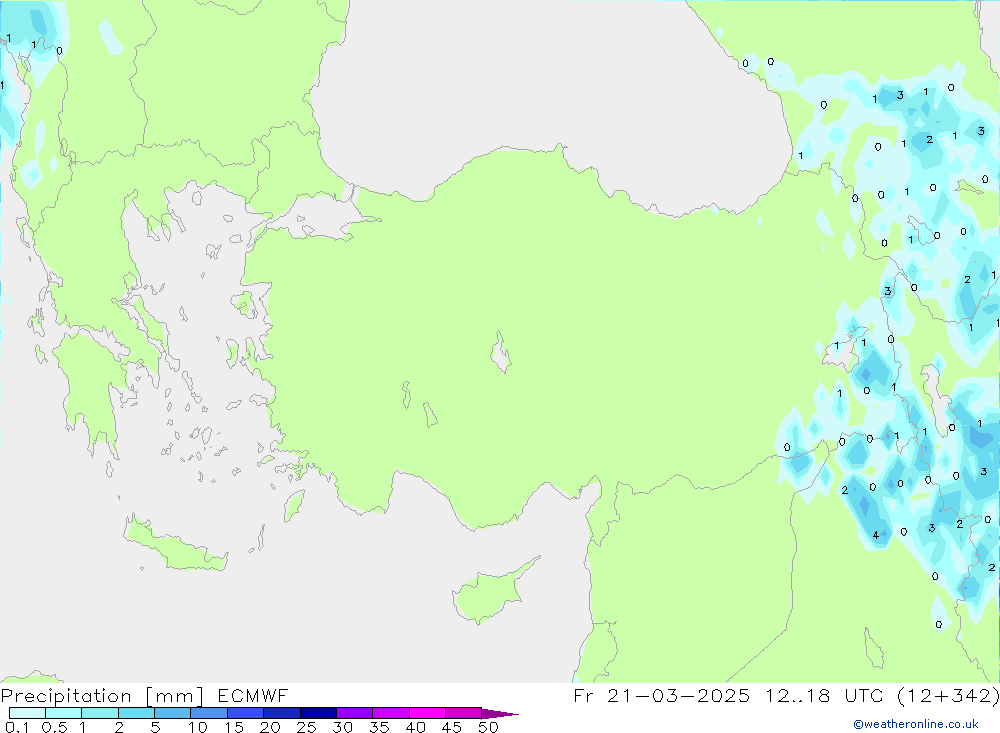1000x733 pixels.
Task: Click the "12..18 UTC" time range text
Action: click(x=823, y=695)
